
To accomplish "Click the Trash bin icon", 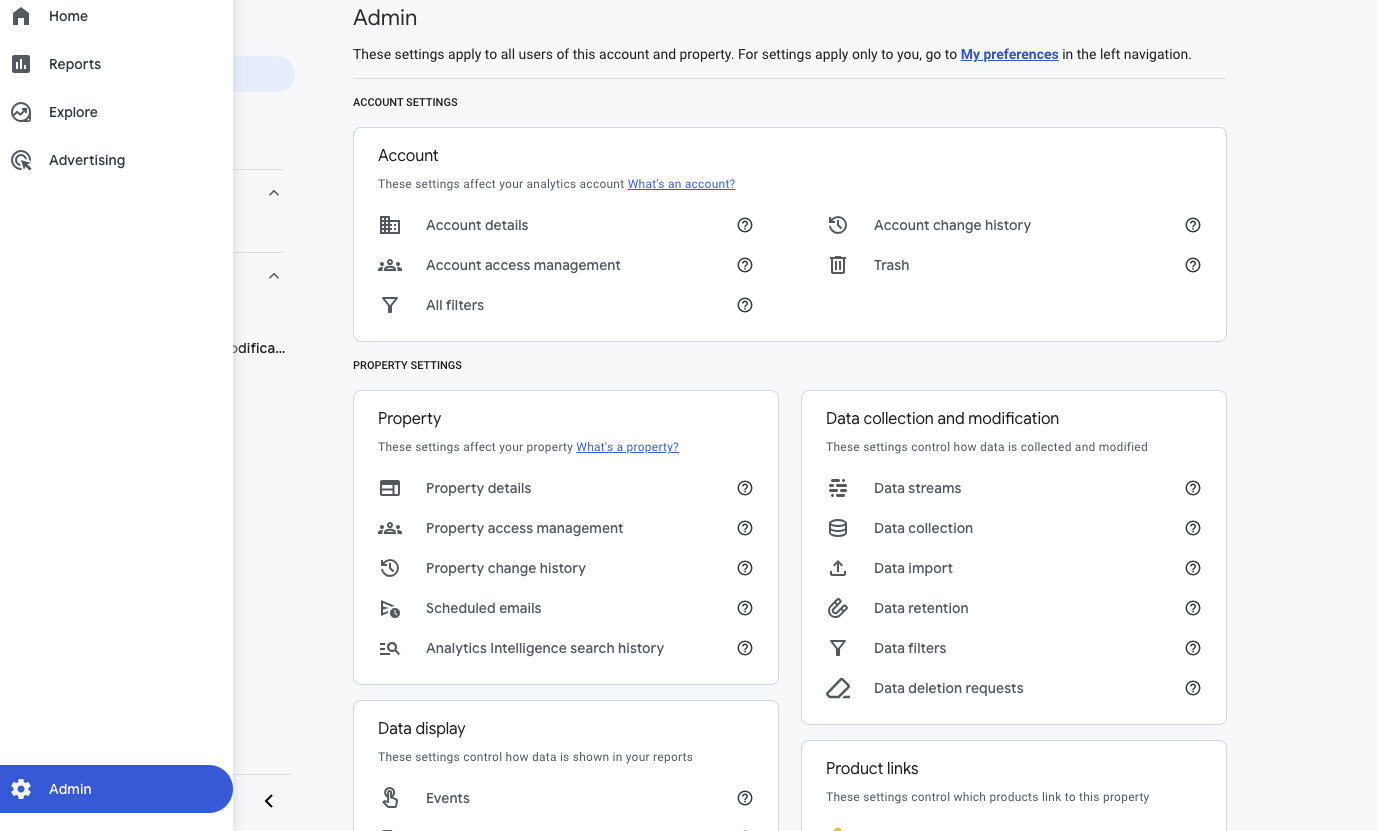I will tap(838, 265).
